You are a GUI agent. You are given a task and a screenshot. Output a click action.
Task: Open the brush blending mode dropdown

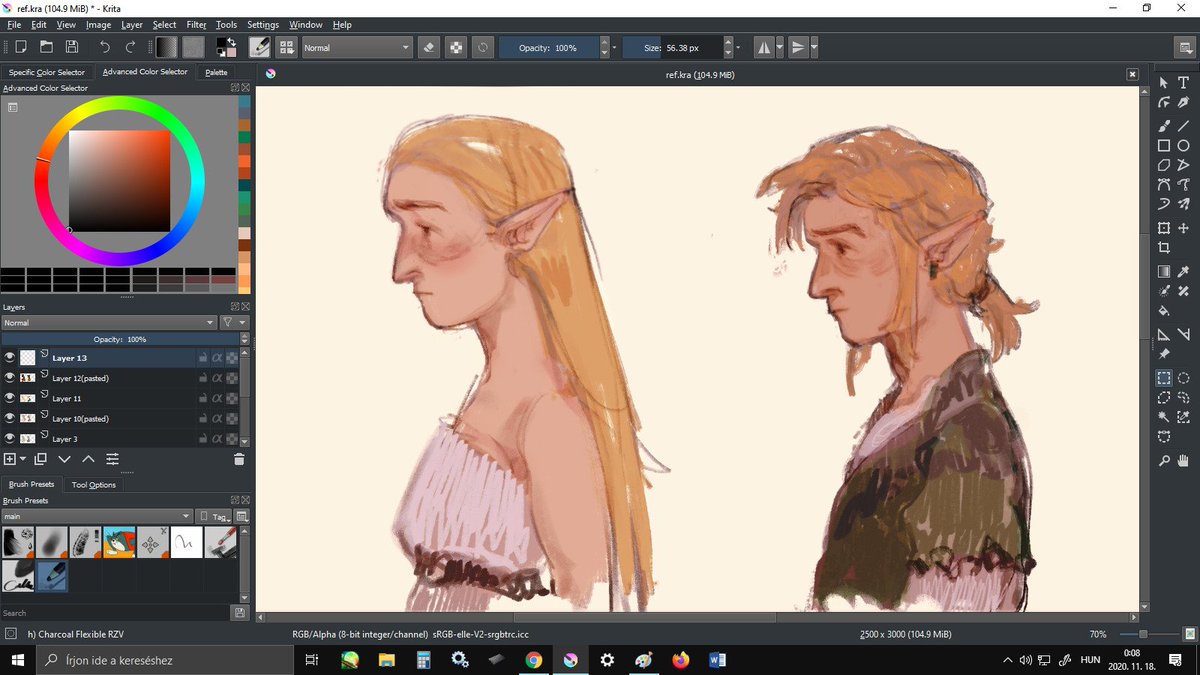pos(356,47)
